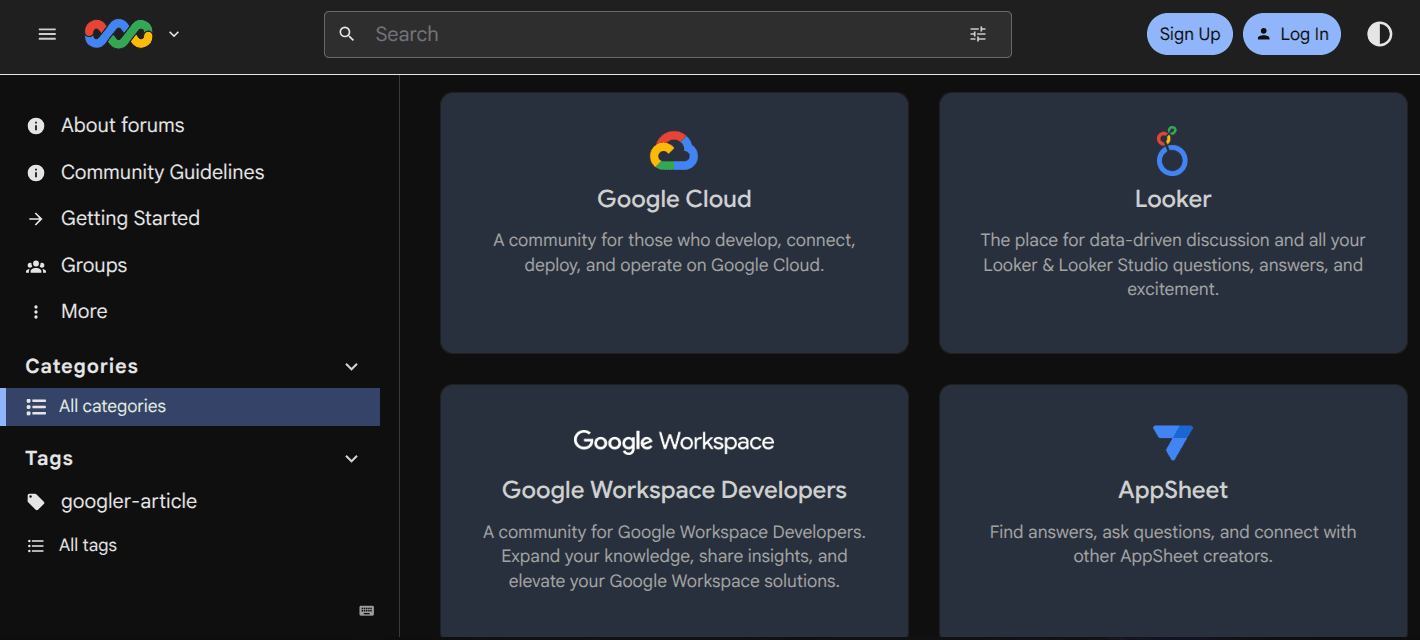Open the hamburger sidebar menu
The height and width of the screenshot is (640, 1420).
tap(47, 34)
